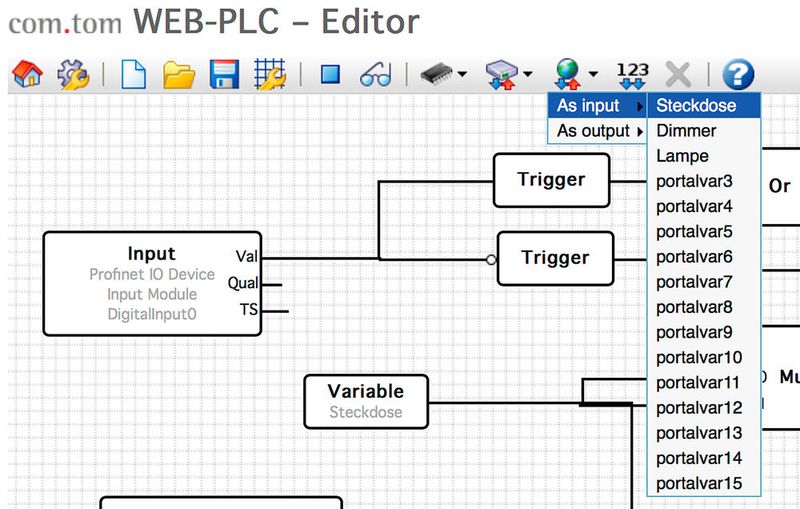Delete selection with gray X icon
The width and height of the screenshot is (800, 509).
tap(678, 75)
